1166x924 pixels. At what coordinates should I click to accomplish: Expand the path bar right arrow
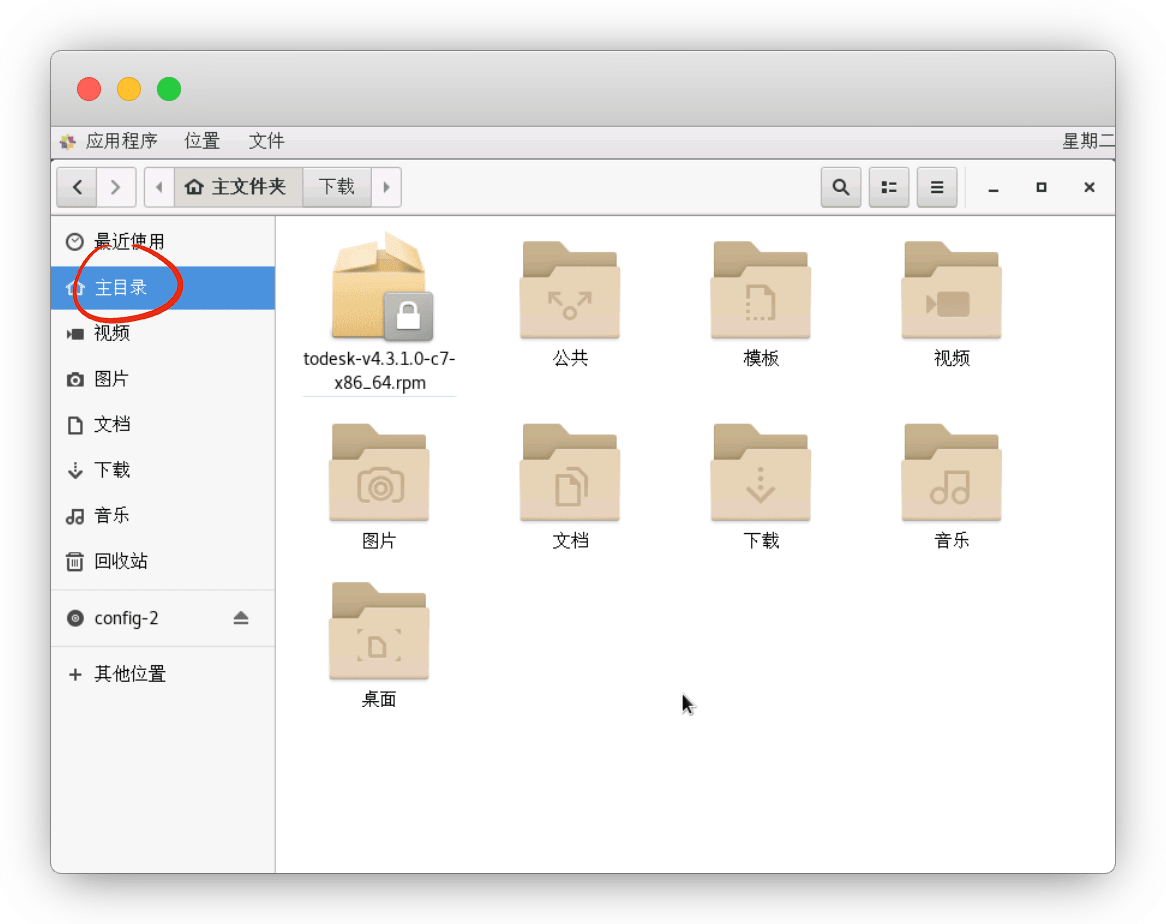[x=386, y=187]
